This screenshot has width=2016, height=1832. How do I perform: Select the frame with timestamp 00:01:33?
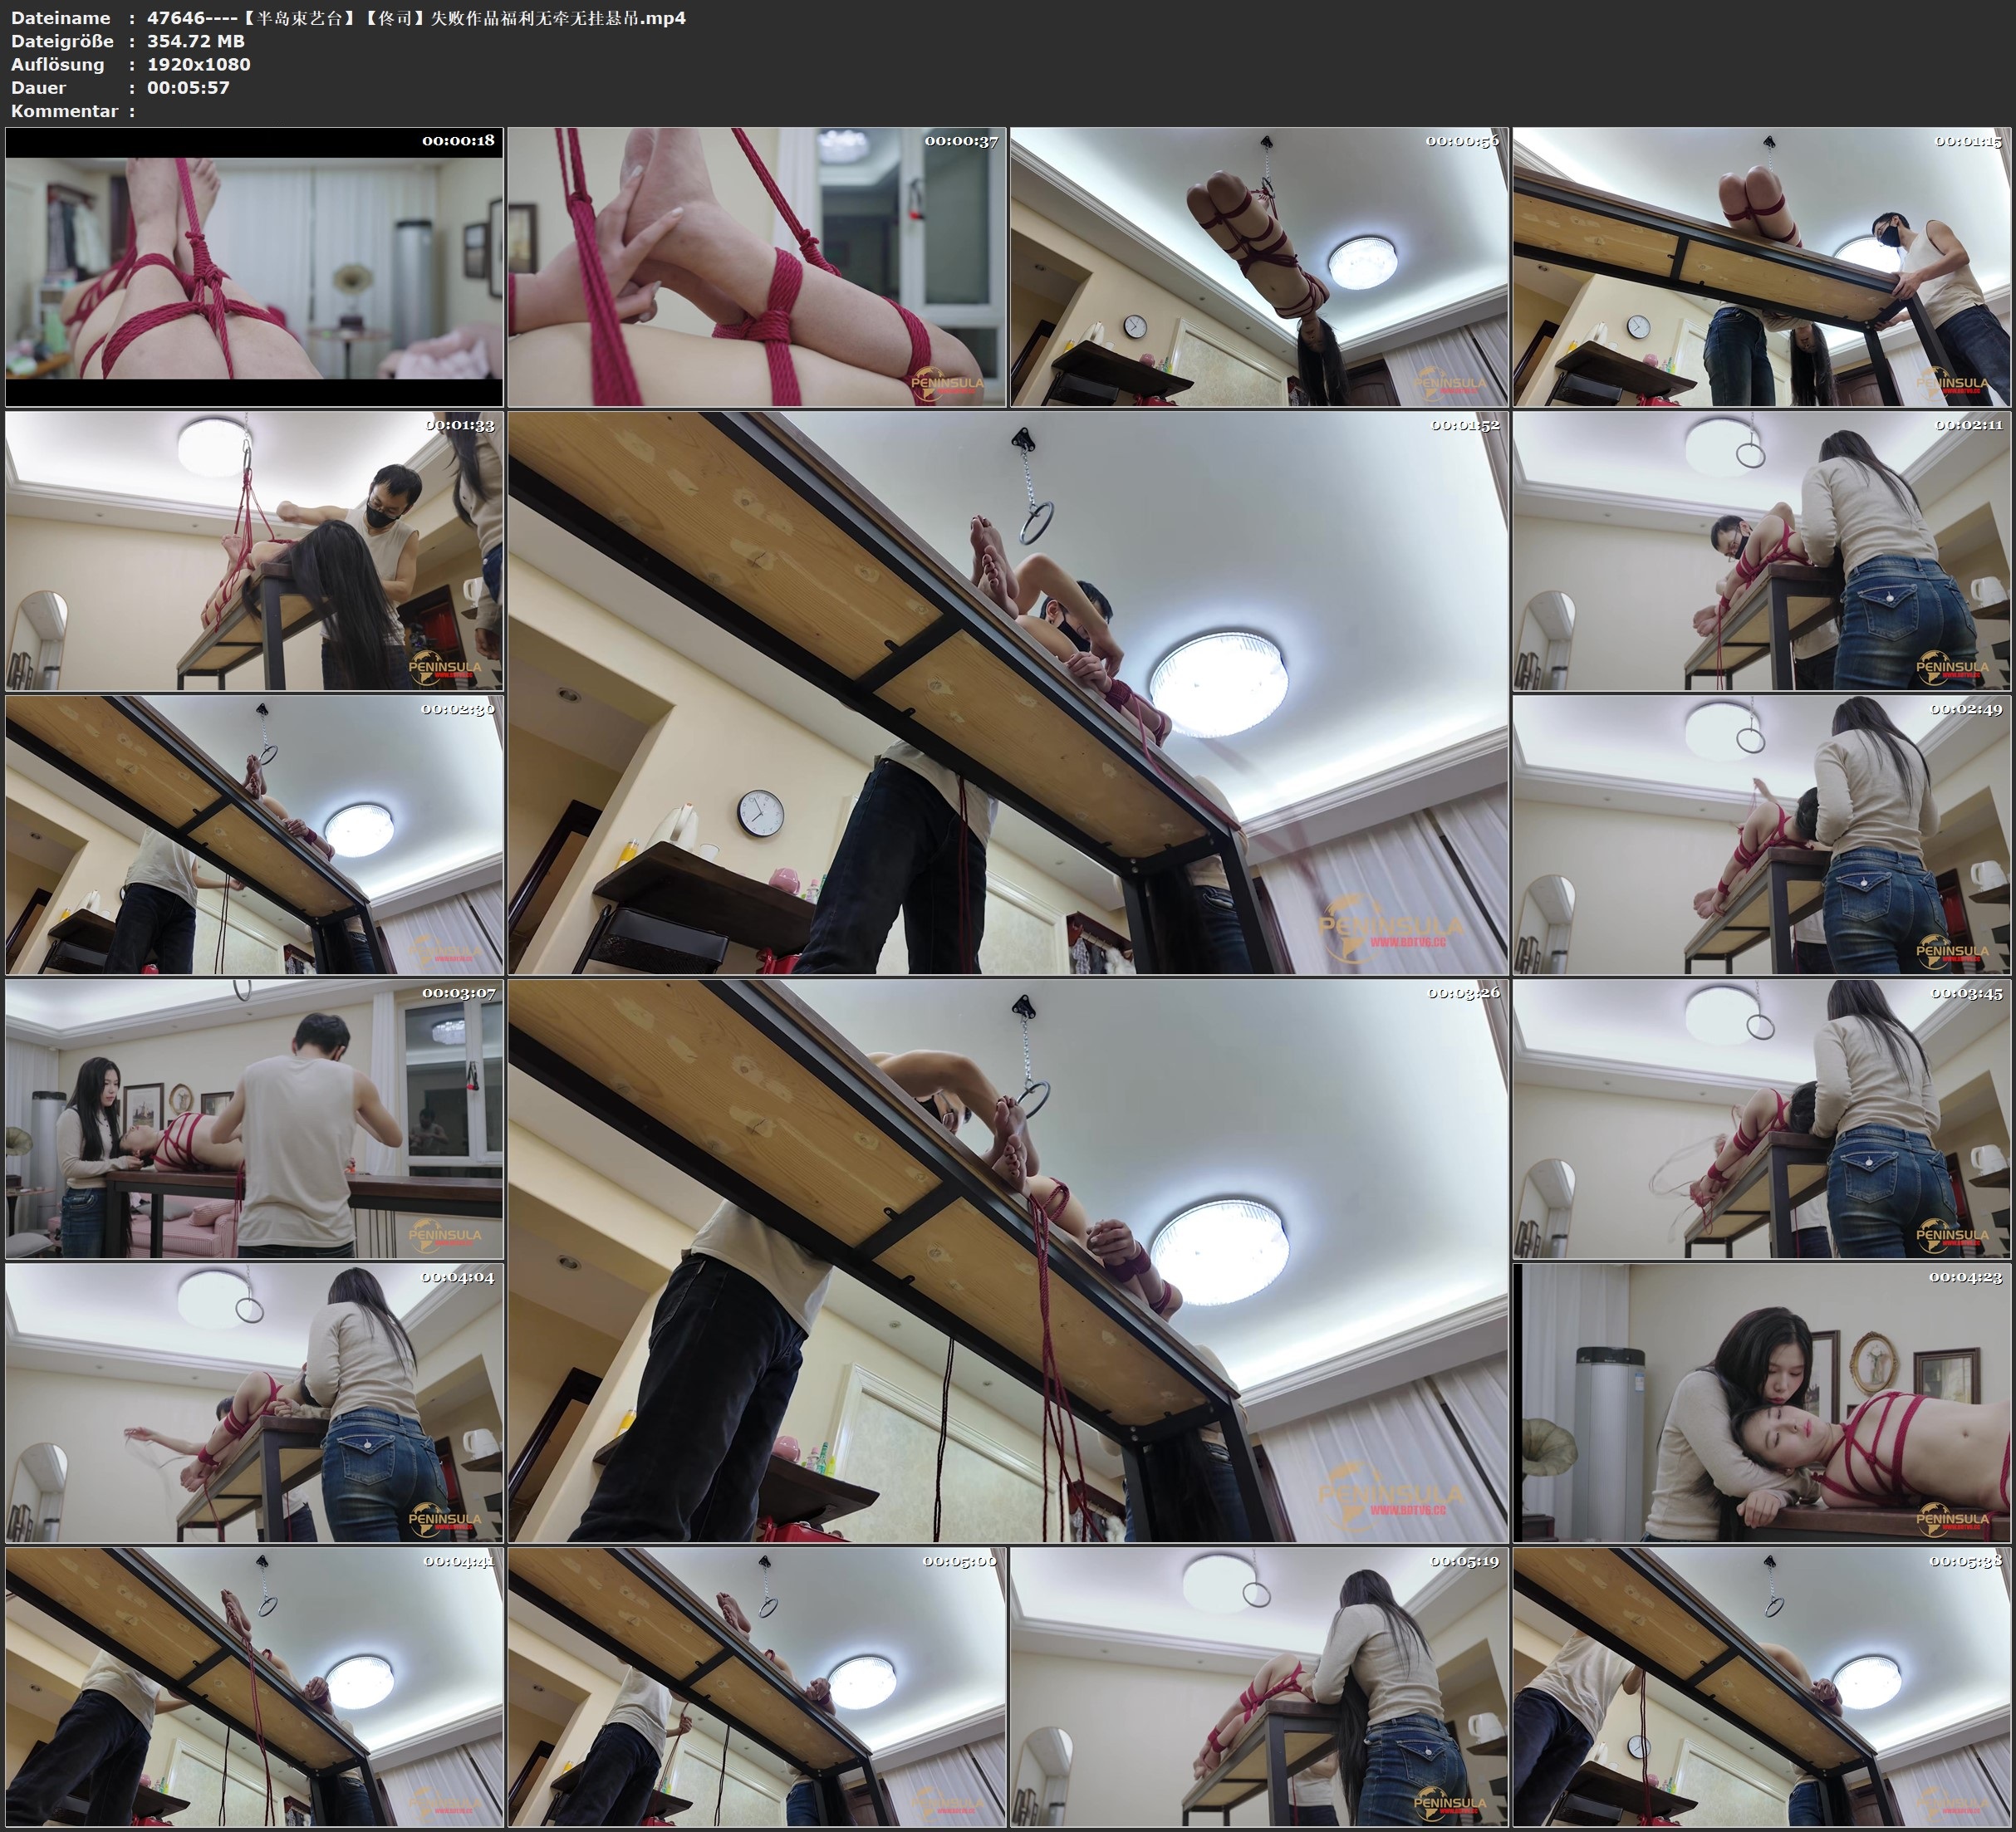click(x=254, y=551)
